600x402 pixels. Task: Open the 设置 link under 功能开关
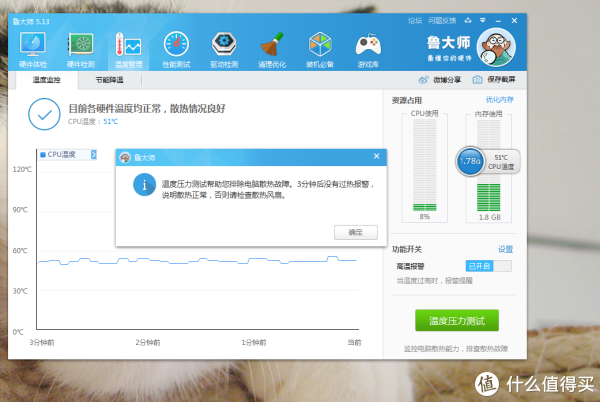(x=505, y=249)
